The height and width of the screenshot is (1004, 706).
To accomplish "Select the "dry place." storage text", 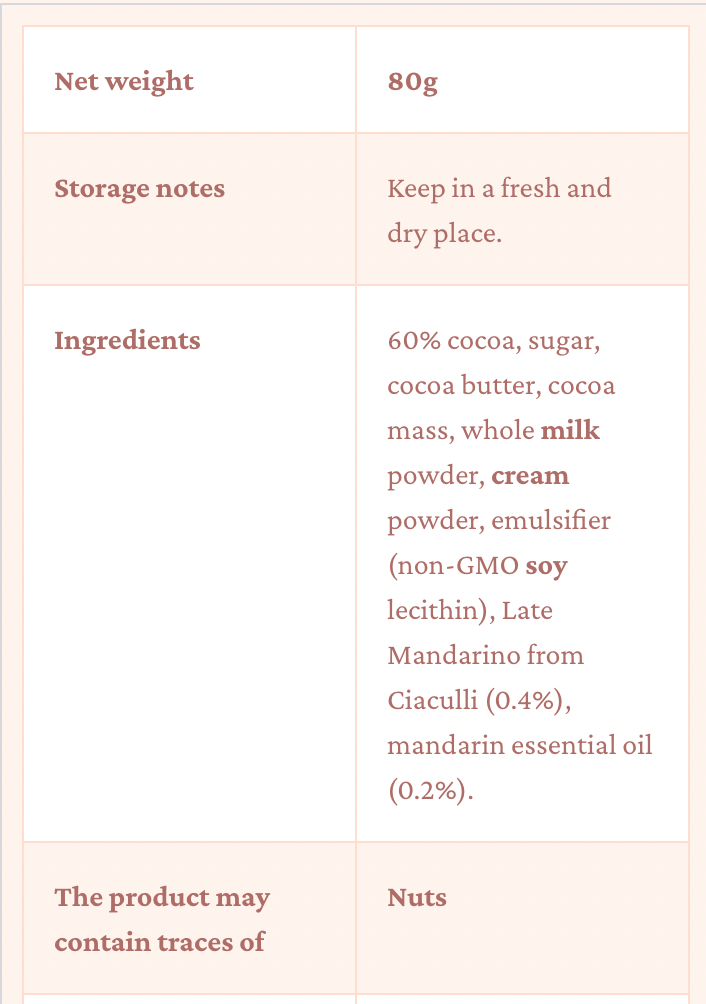I will point(444,234).
